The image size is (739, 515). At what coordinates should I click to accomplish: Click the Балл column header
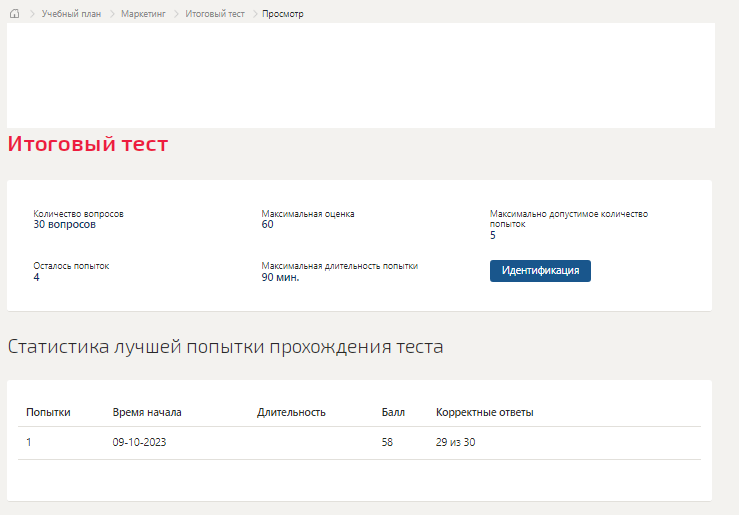coord(393,412)
